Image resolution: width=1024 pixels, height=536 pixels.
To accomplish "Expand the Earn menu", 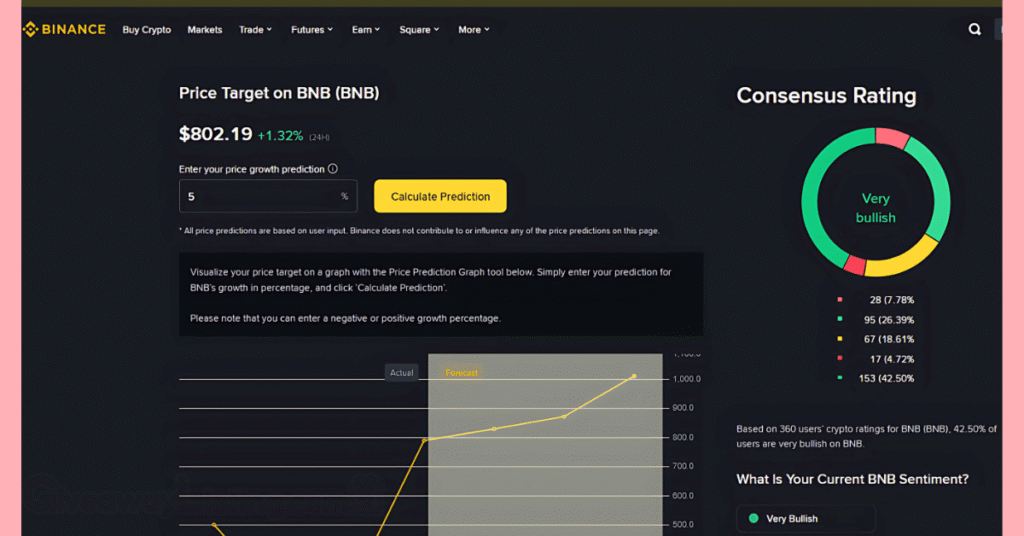I will tap(366, 29).
